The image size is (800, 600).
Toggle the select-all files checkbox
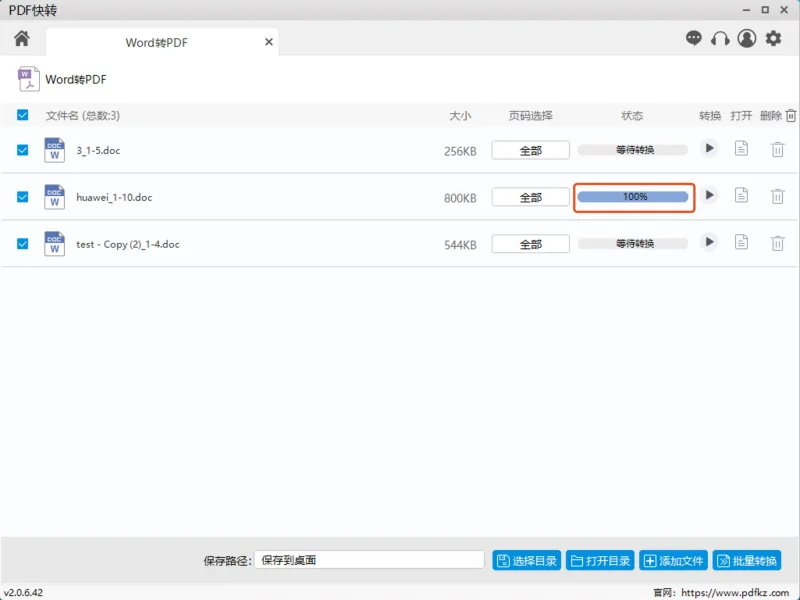[x=22, y=115]
